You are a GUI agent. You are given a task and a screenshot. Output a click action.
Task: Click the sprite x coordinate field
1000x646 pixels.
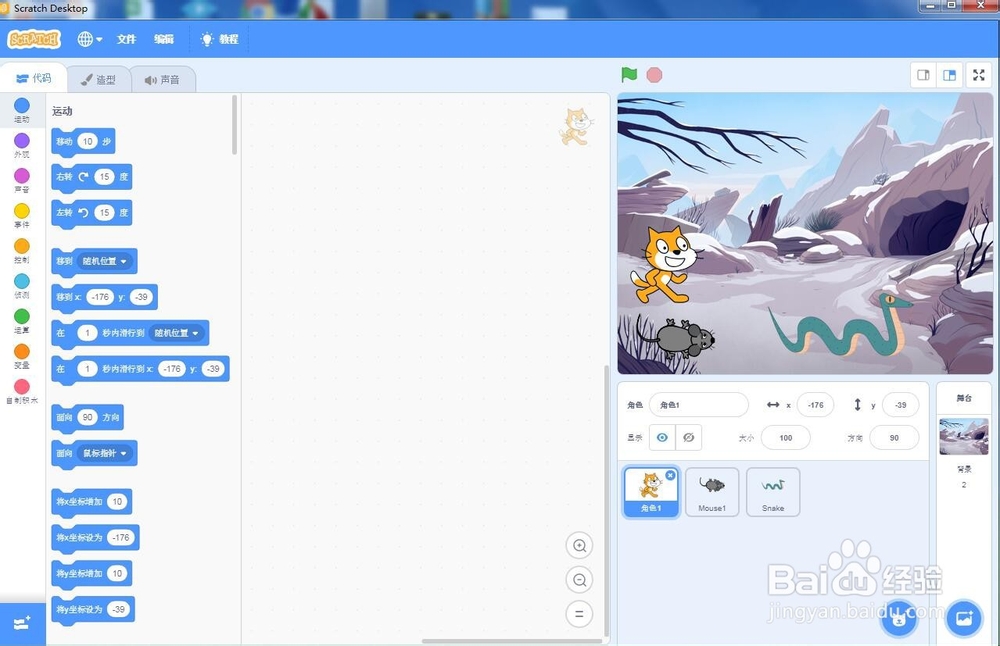[816, 405]
